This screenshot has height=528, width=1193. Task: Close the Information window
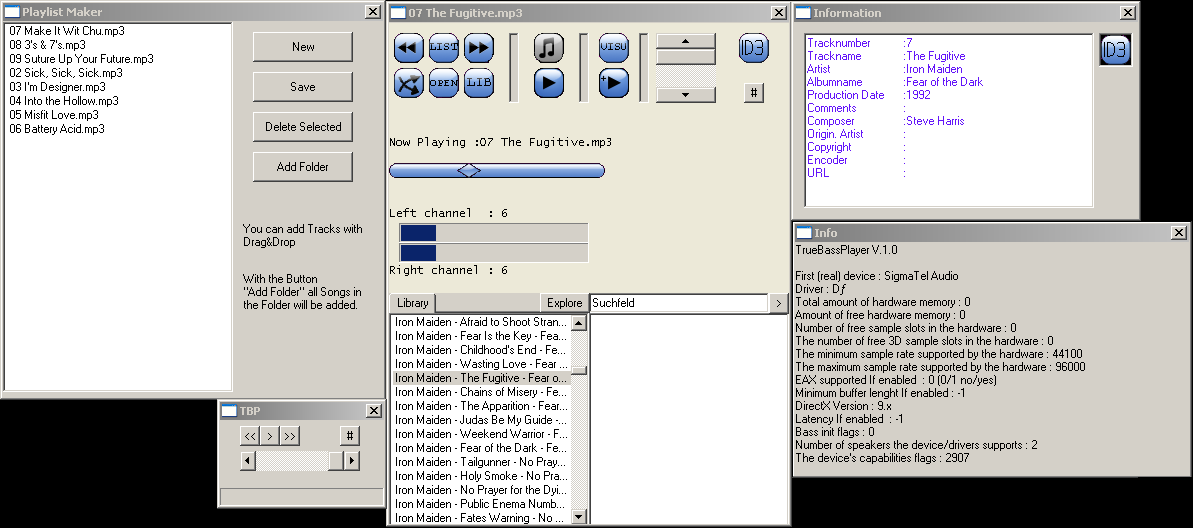point(1128,12)
